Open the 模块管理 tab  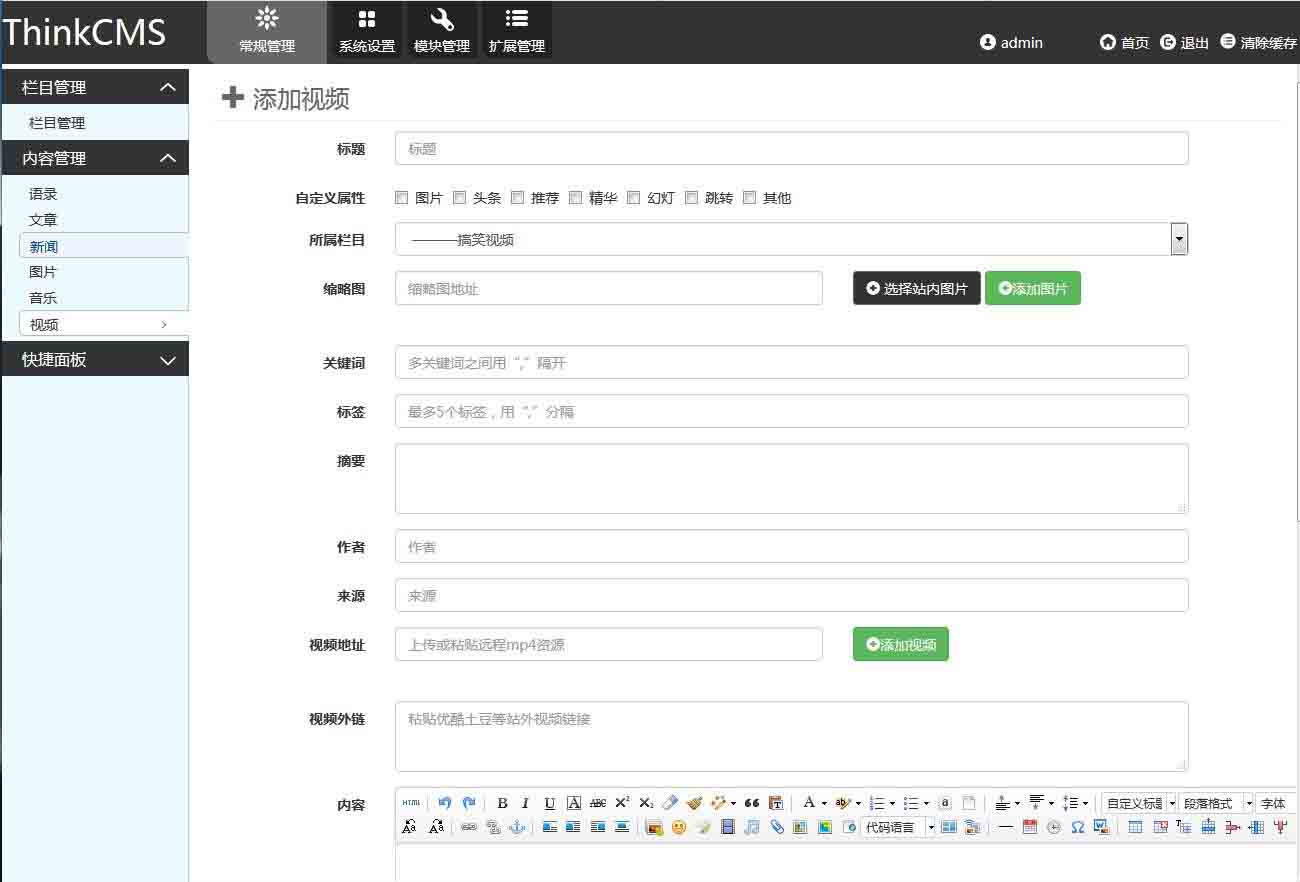(441, 31)
